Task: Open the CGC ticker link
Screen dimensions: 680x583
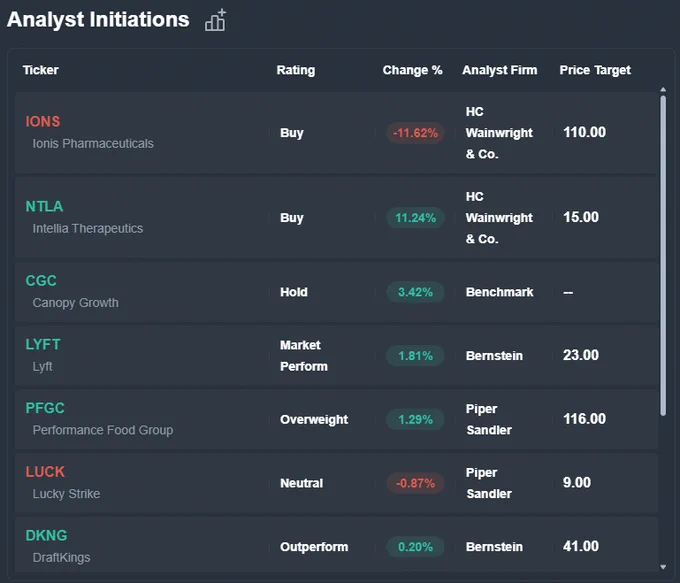Action: (41, 281)
